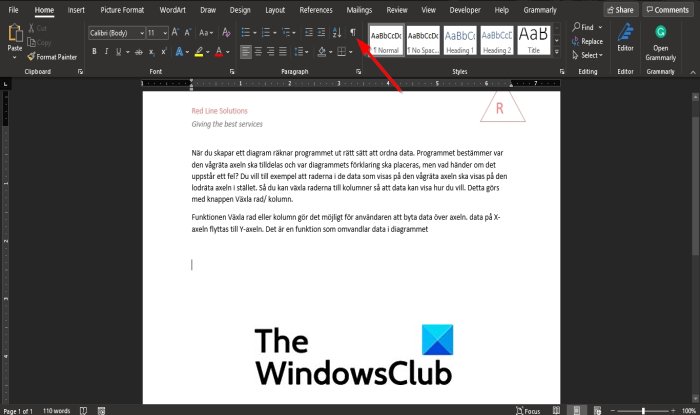This screenshot has width=700, height=415.
Task: Switch to the Developer tab
Action: 465,10
